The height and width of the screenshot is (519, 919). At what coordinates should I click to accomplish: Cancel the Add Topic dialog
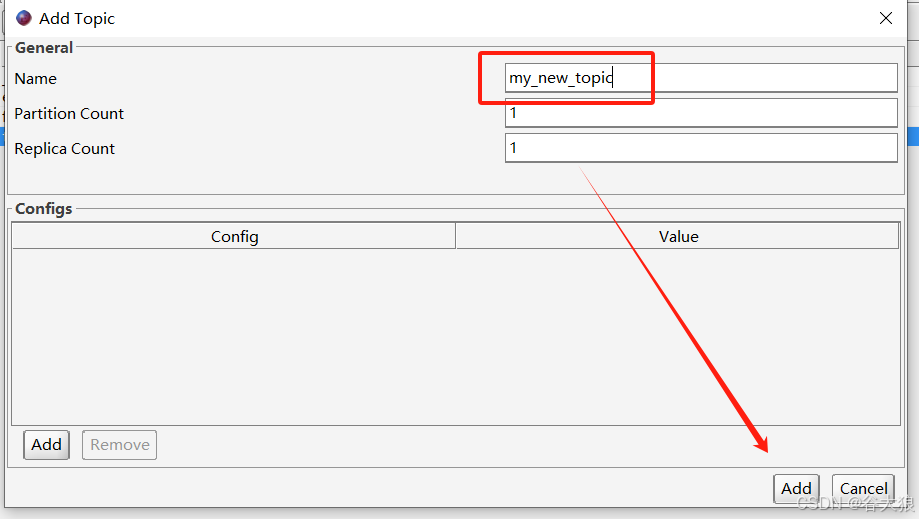point(863,489)
